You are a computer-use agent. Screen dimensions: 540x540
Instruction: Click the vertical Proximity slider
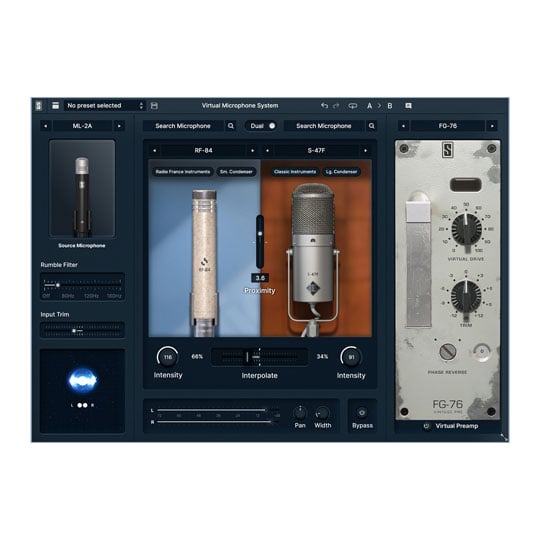click(x=260, y=242)
